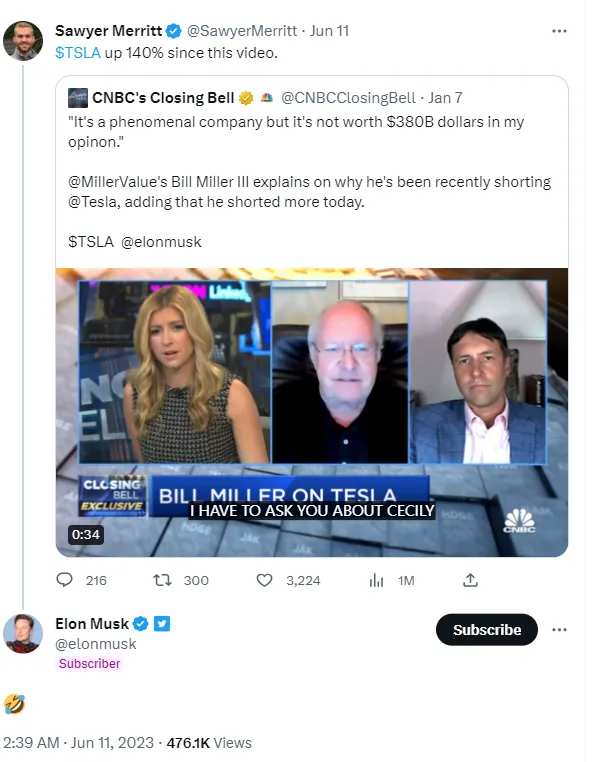Click the Twitter affiliate badge next to Elon Musk

click(x=162, y=623)
